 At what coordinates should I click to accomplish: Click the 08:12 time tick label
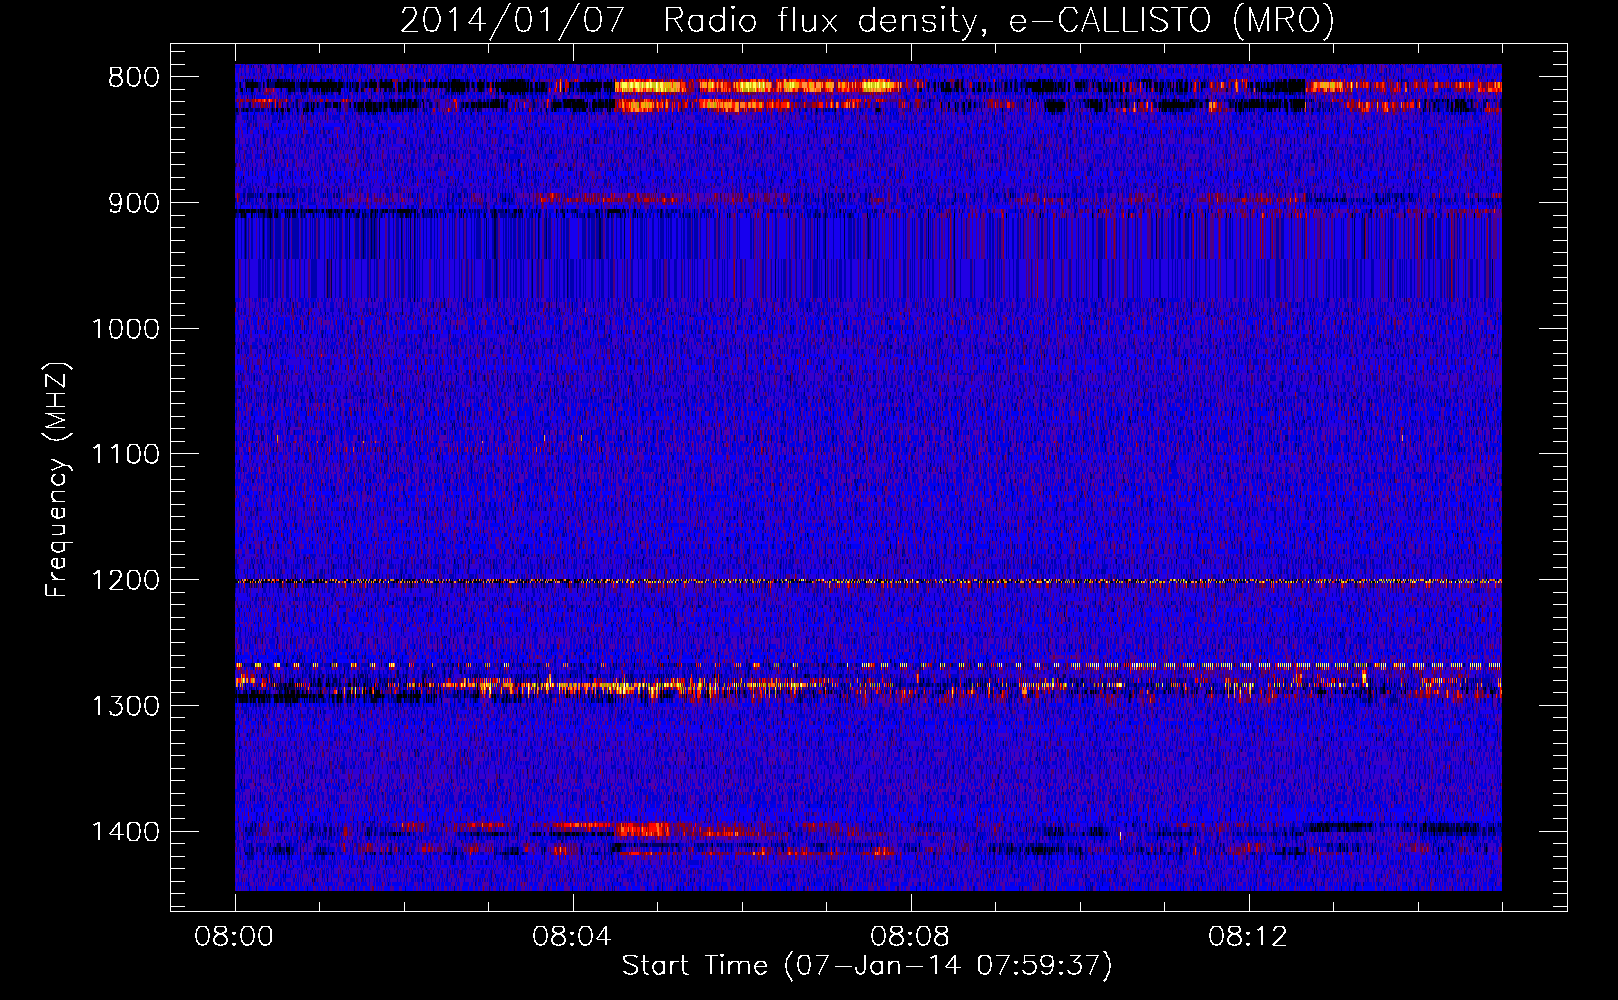coord(1248,937)
